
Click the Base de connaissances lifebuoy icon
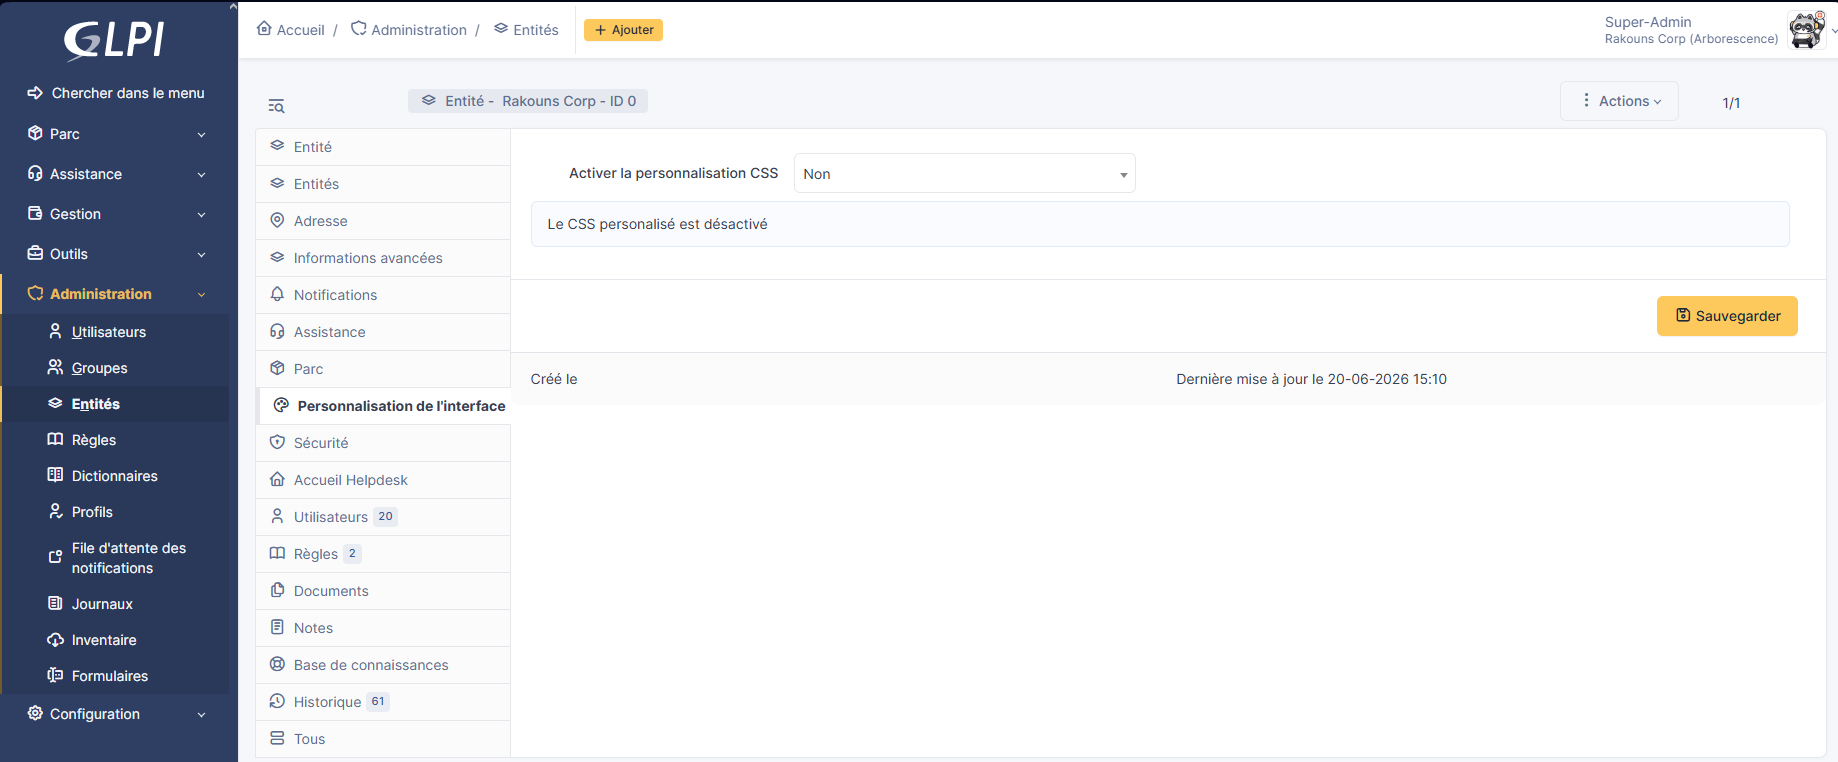[x=277, y=664]
